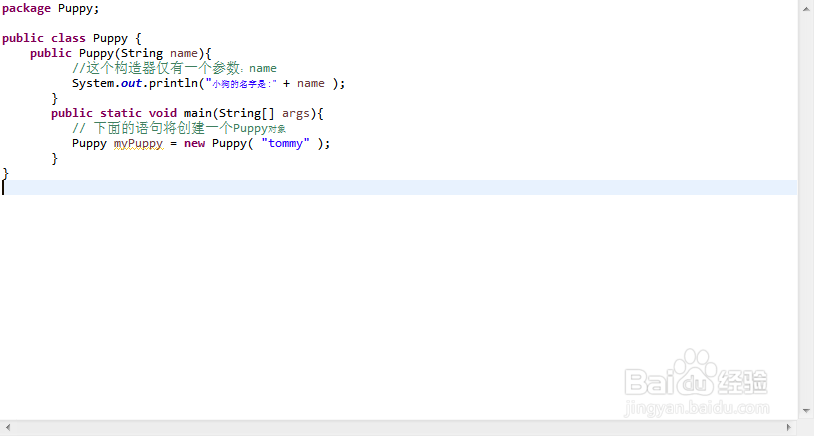This screenshot has width=814, height=436.
Task: Click the 'Puppy(String name)' constructor line
Action: tap(120, 53)
